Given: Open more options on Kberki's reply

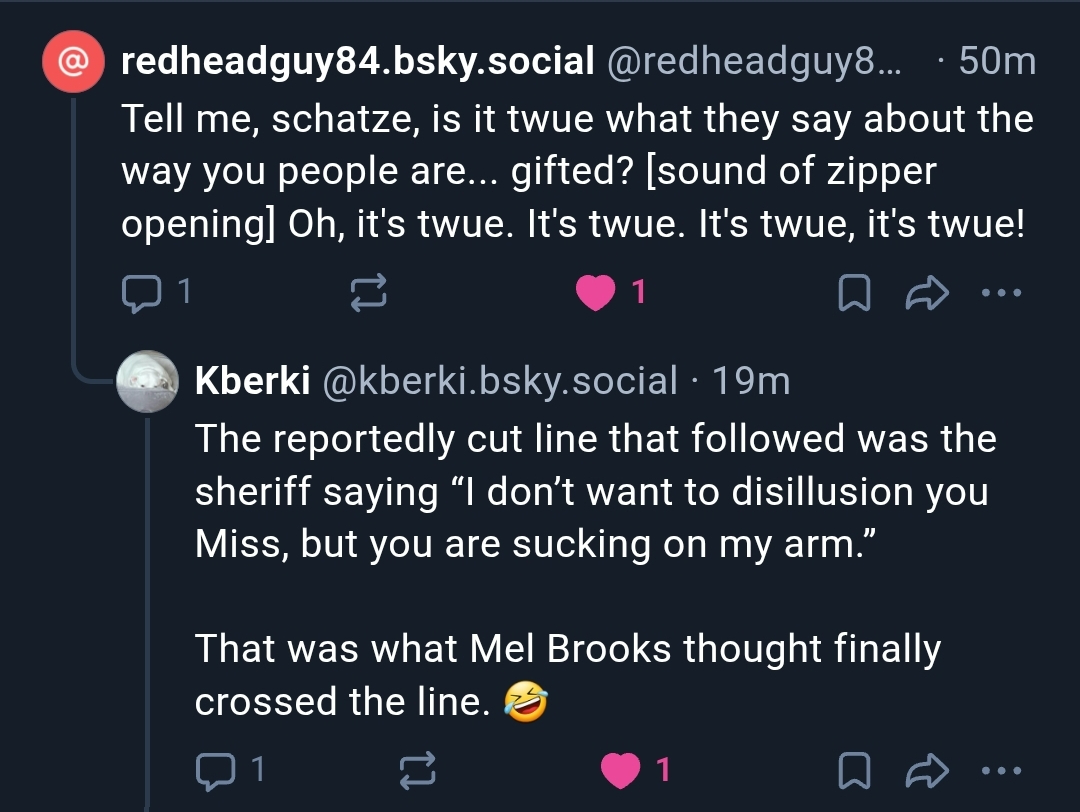Looking at the screenshot, I should pyautogui.click(x=1002, y=769).
